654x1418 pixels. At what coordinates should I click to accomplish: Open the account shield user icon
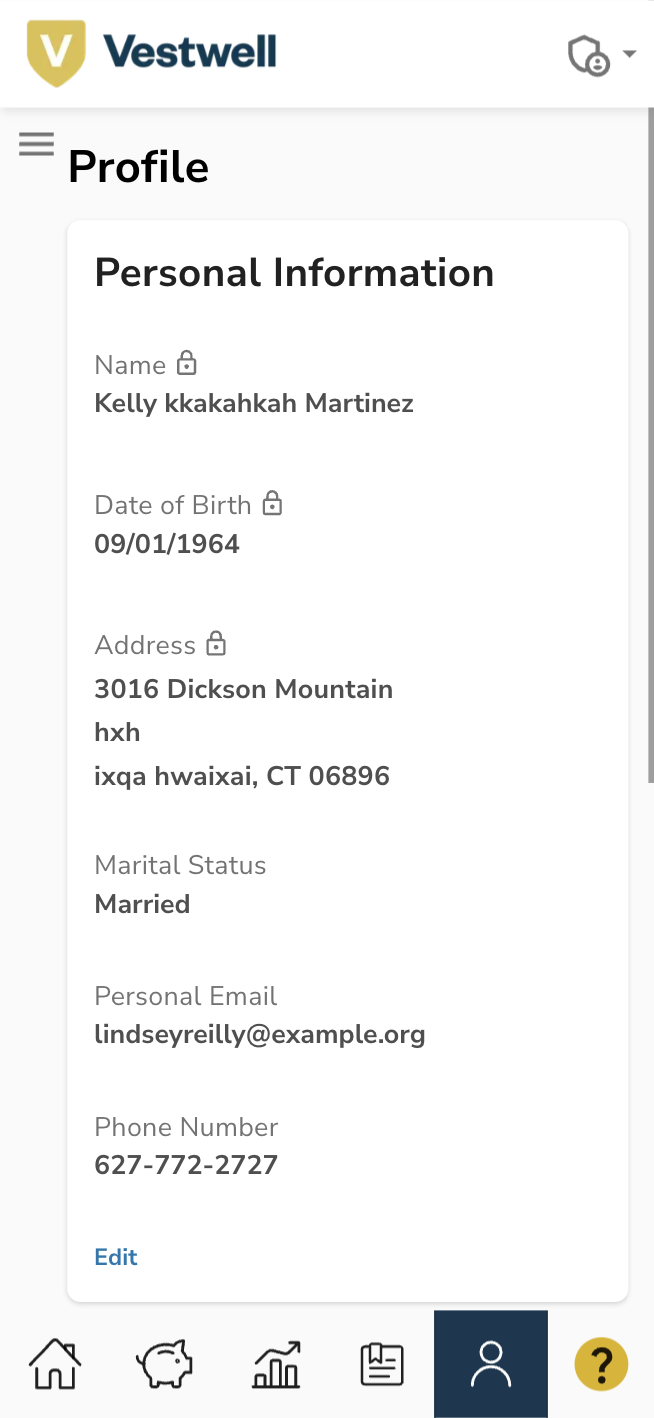point(588,55)
